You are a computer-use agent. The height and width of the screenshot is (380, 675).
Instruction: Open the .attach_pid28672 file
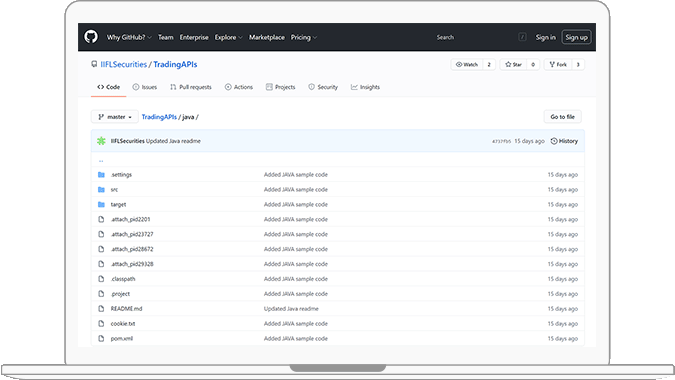[132, 249]
